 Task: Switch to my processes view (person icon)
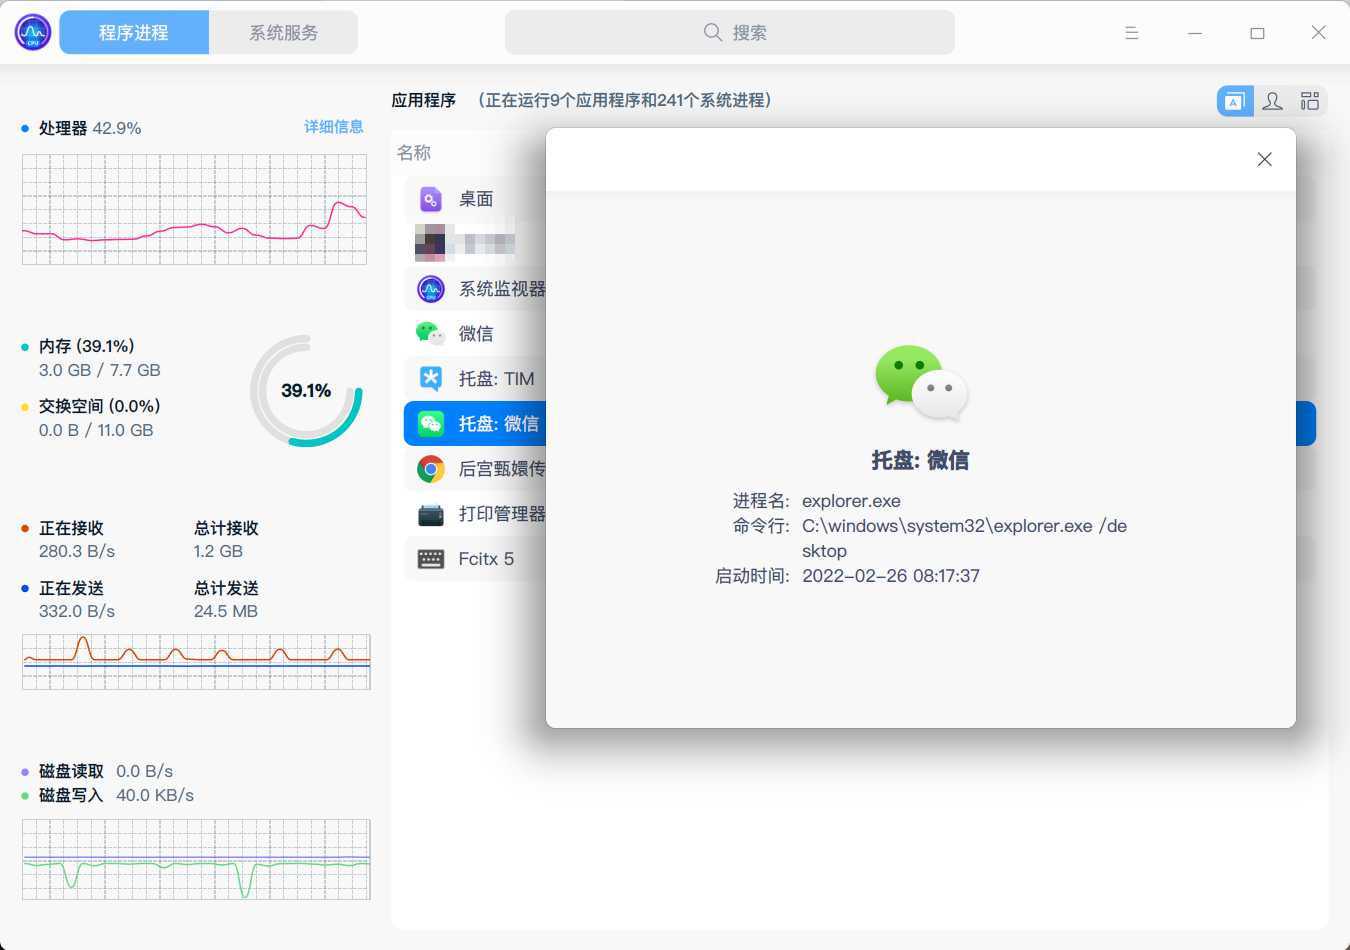1272,100
